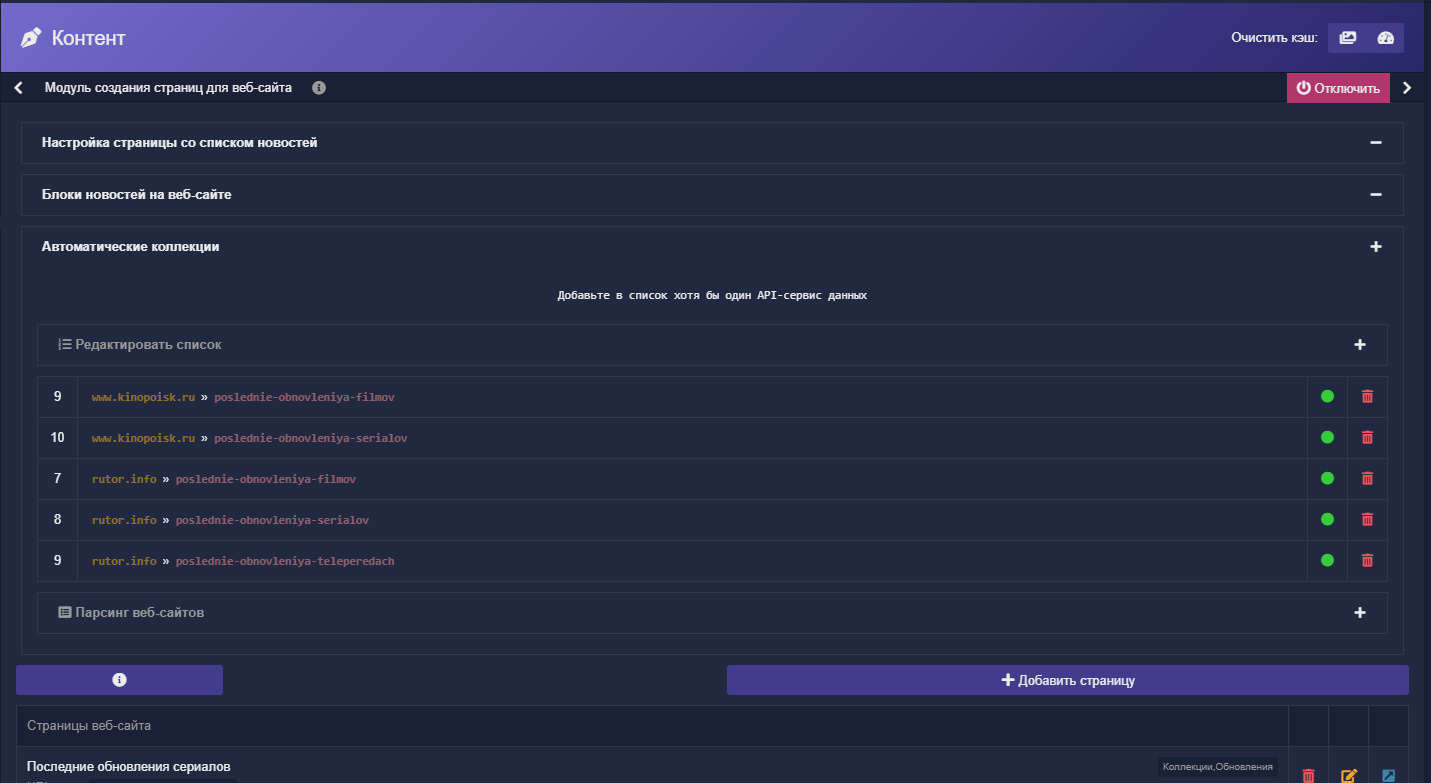This screenshot has width=1431, height=783.
Task: Click the Добавьте в список API-сервис message
Action: click(712, 296)
